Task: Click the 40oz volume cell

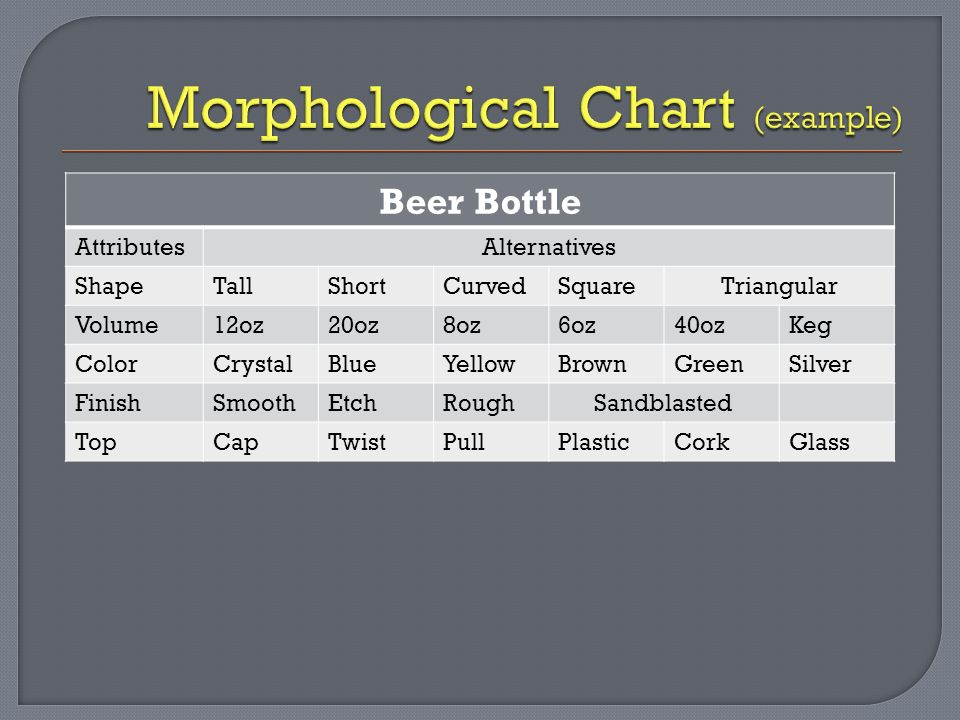Action: 721,324
